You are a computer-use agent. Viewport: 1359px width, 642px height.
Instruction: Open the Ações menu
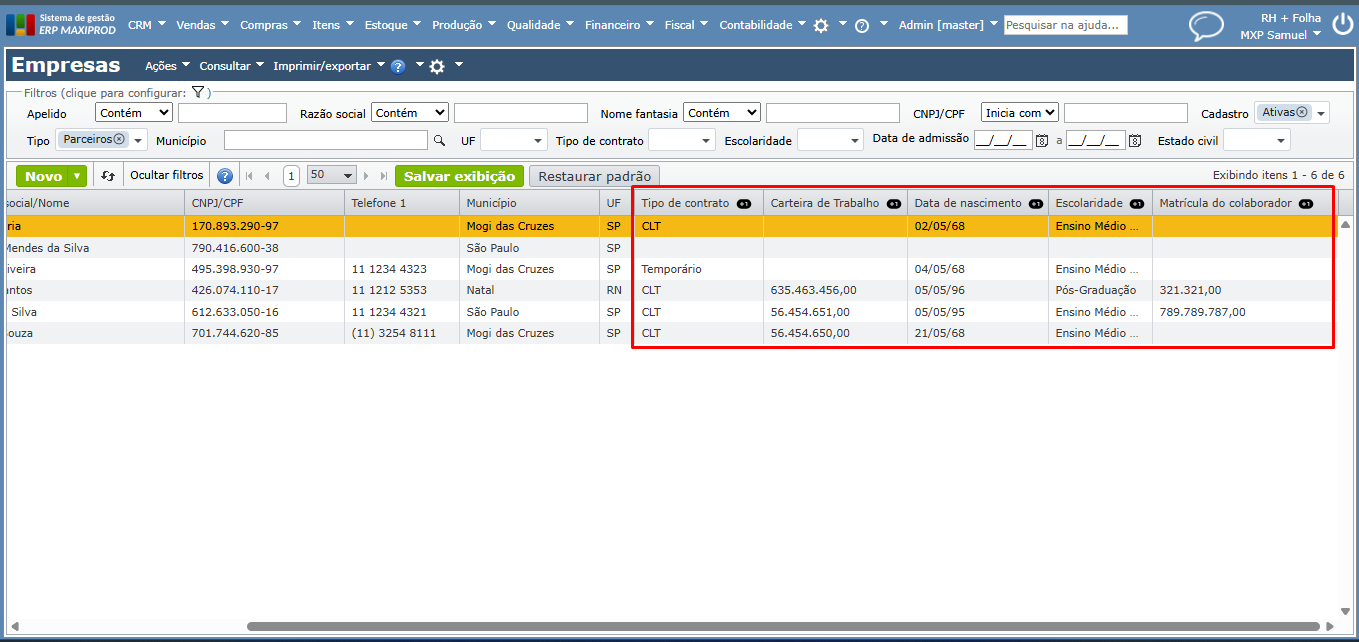167,66
